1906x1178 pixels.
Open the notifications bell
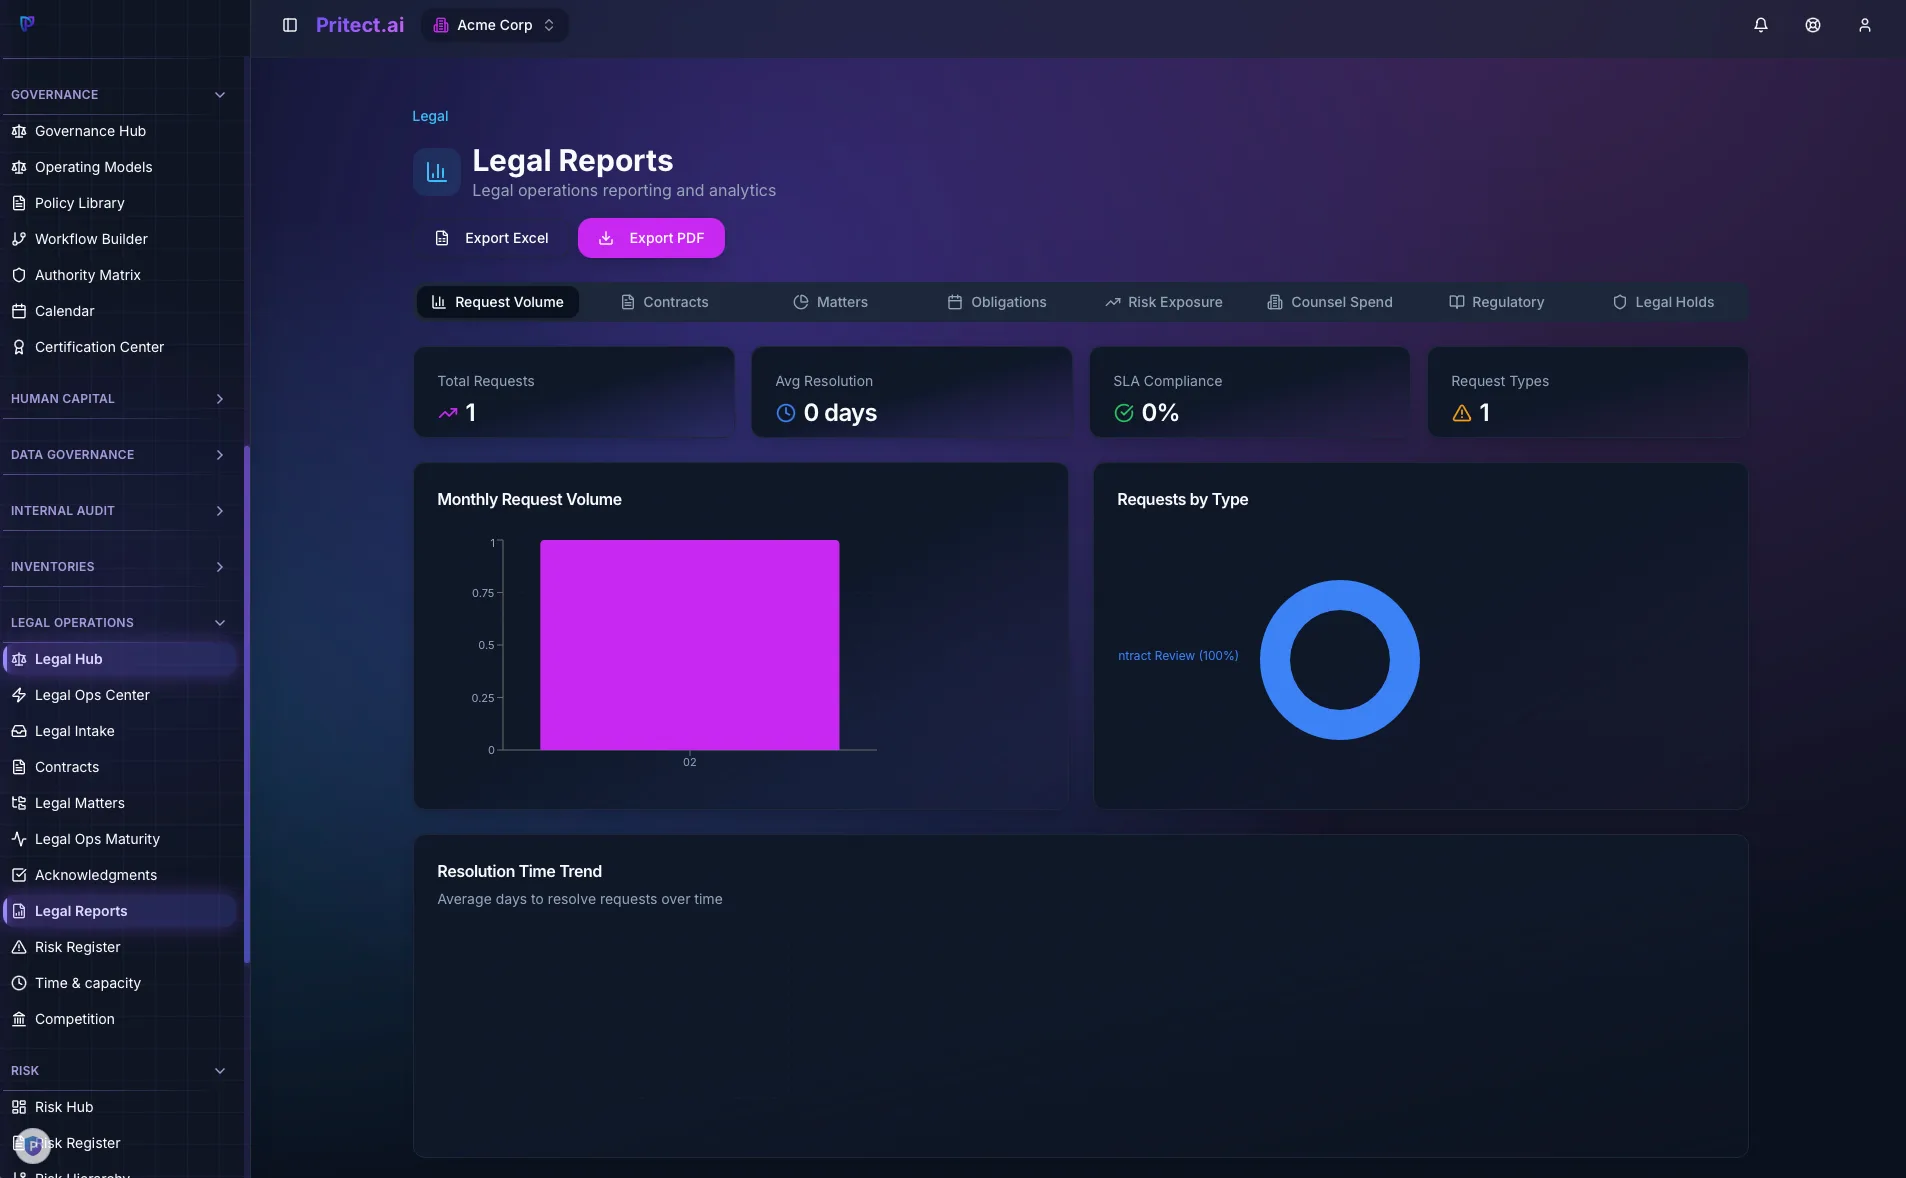click(x=1761, y=25)
